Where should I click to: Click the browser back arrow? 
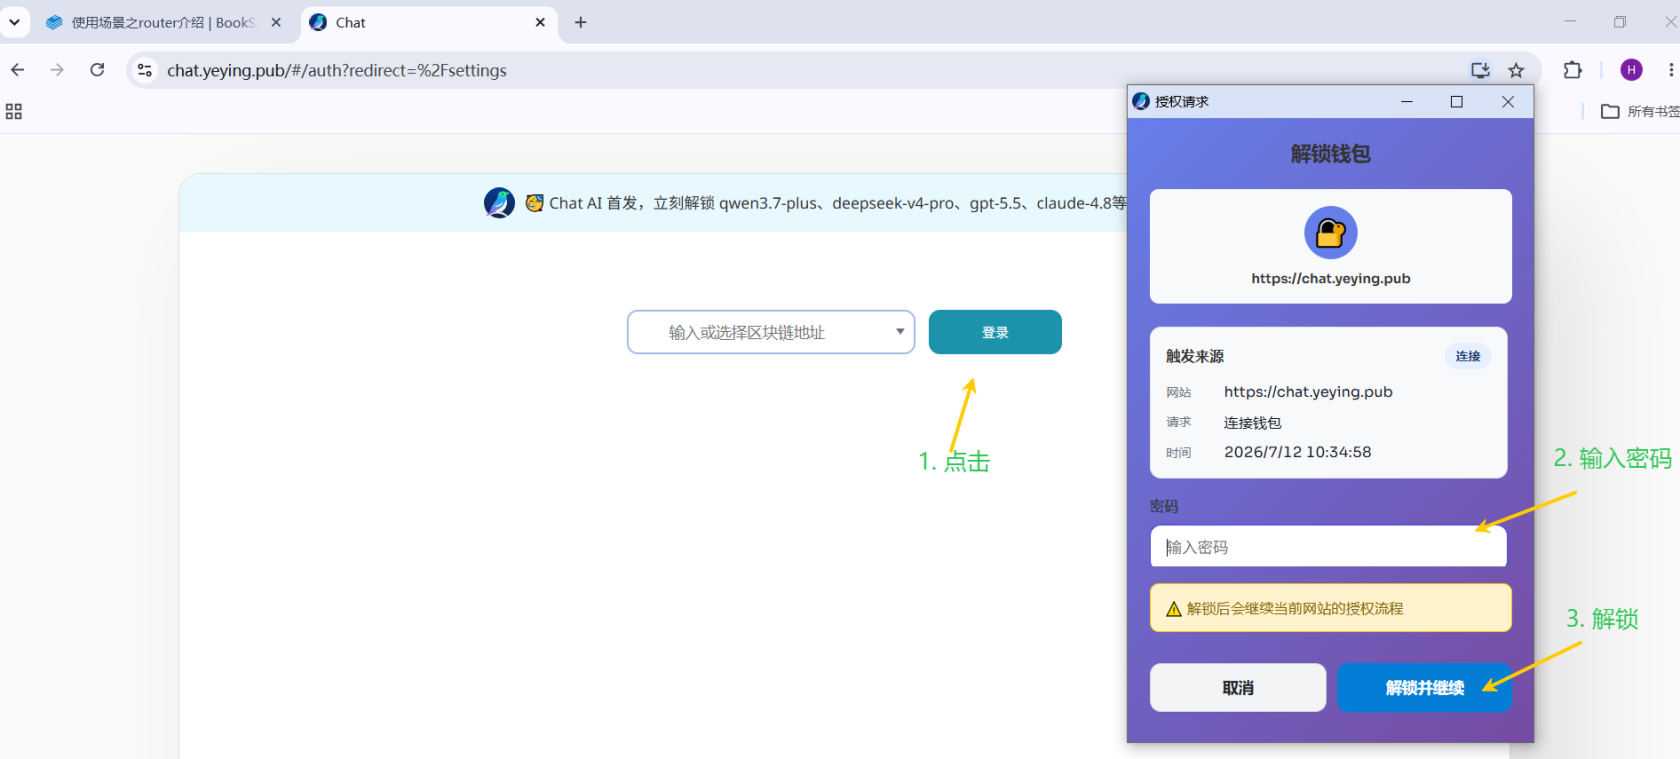click(17, 70)
